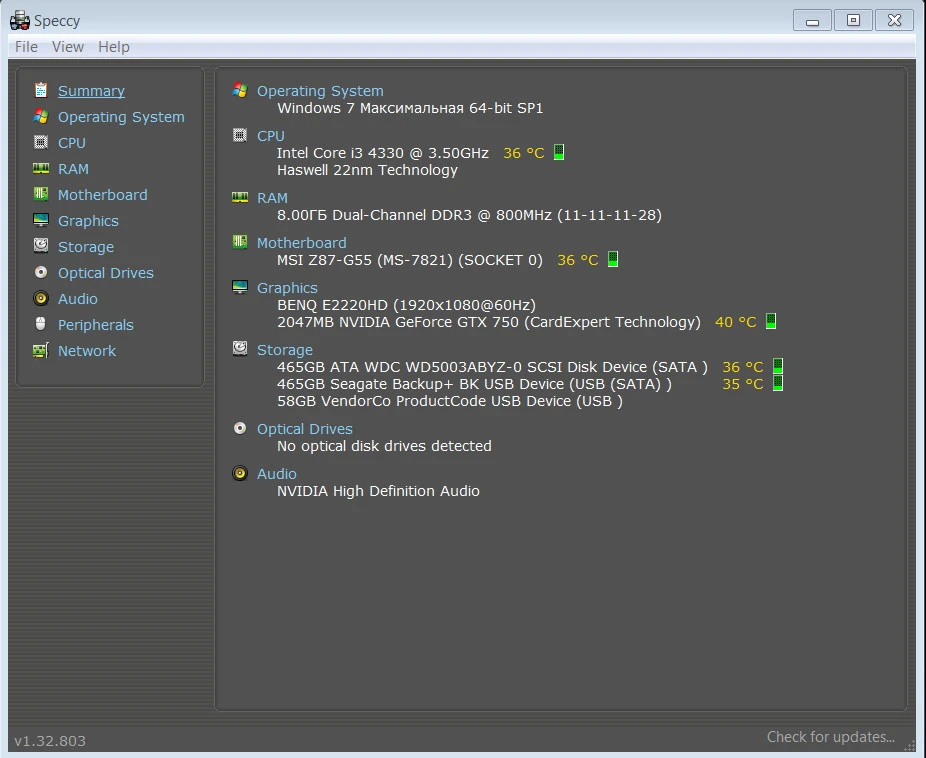This screenshot has height=758, width=926.
Task: Click the Optical Drives disc icon in sidebar
Action: 41,272
